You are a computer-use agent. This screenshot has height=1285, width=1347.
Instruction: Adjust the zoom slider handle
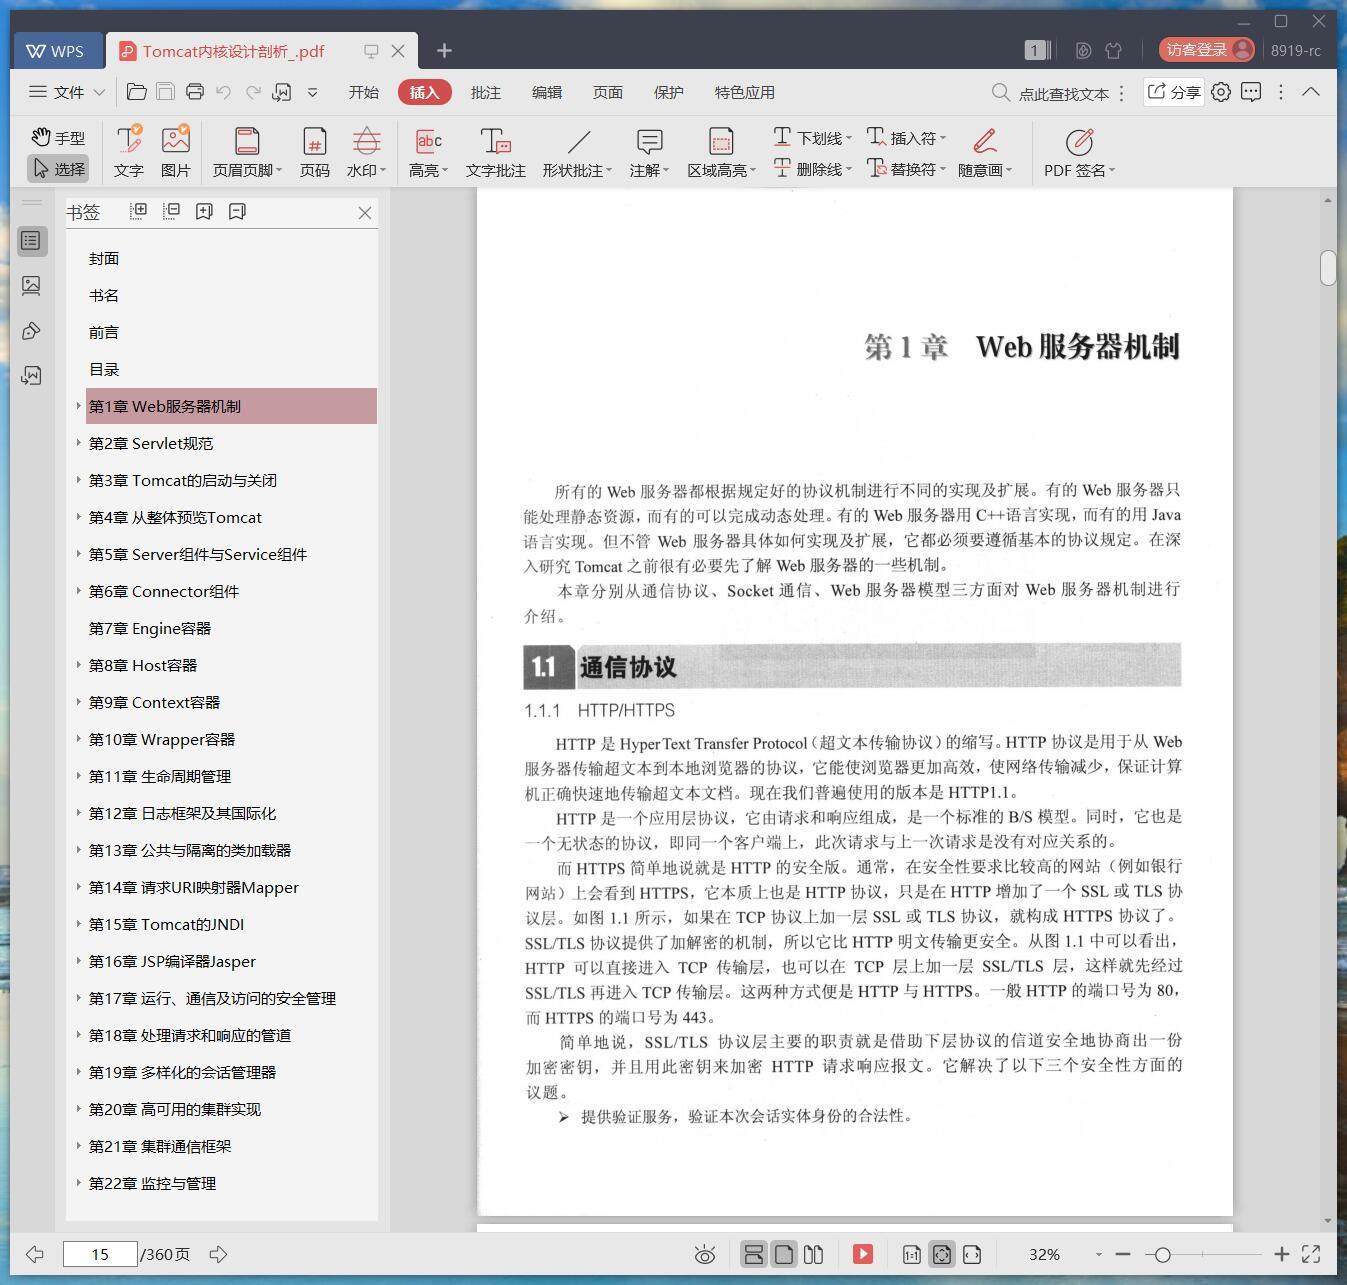point(1162,1254)
